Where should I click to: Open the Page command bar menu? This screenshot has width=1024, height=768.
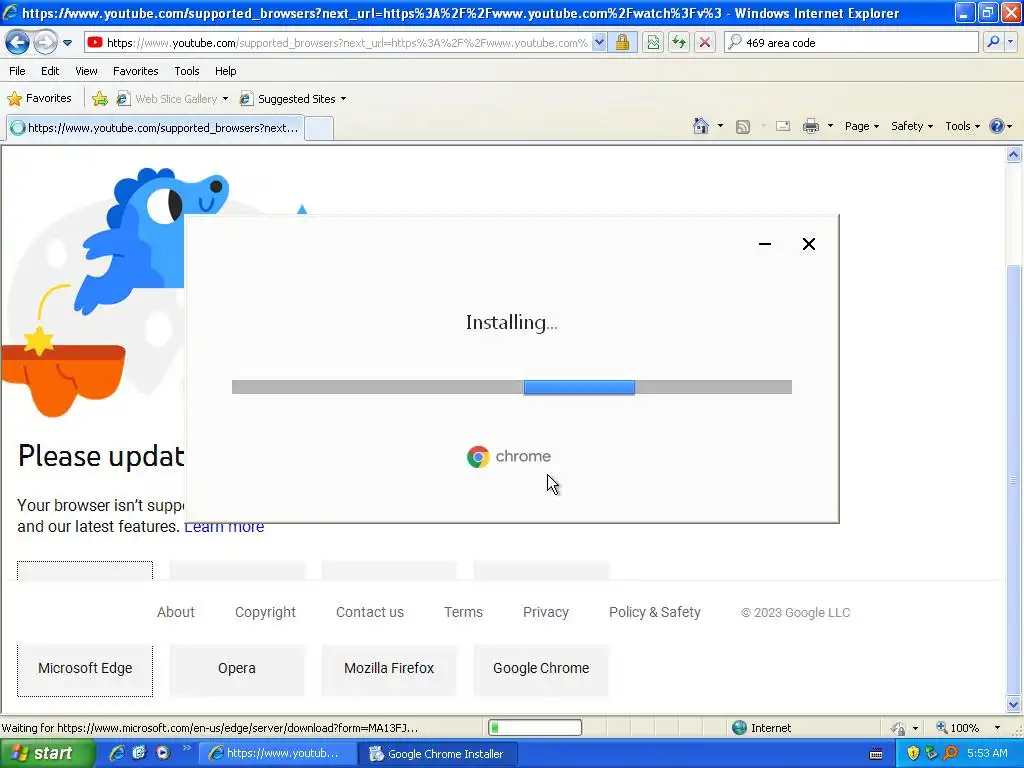(x=861, y=126)
